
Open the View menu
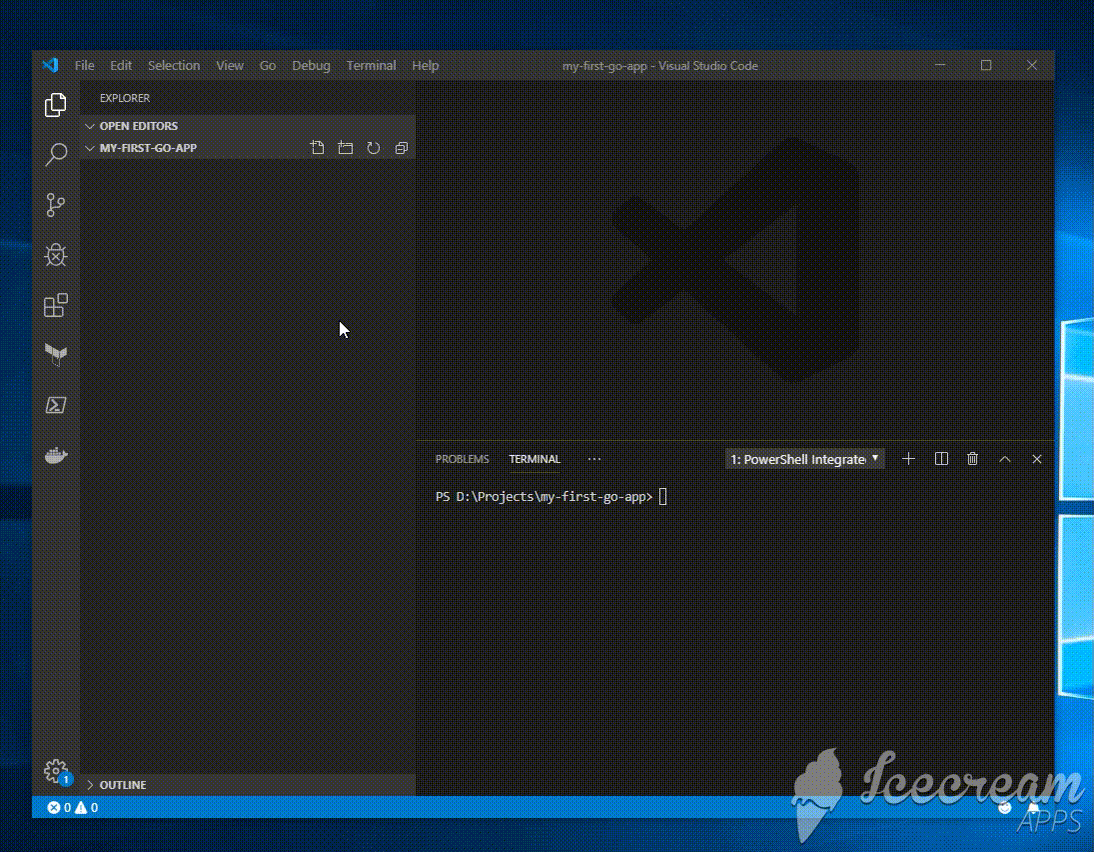pyautogui.click(x=230, y=66)
